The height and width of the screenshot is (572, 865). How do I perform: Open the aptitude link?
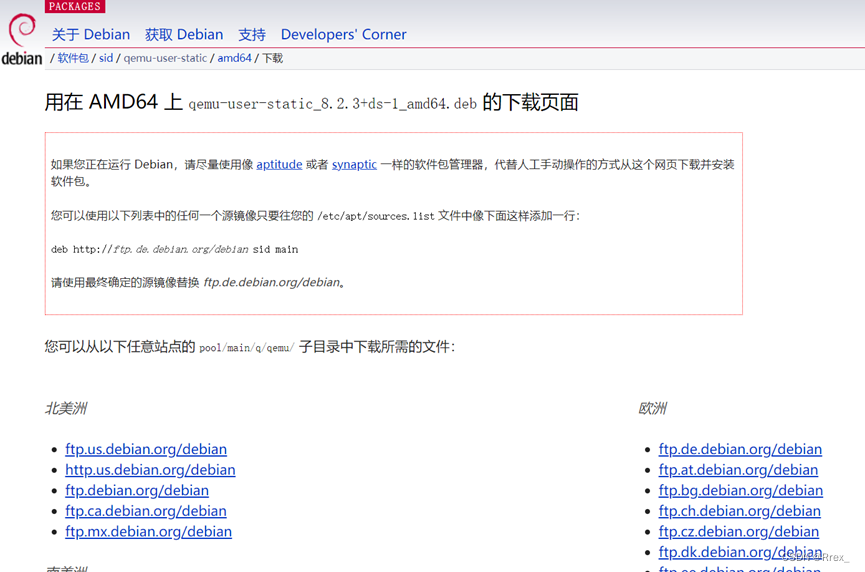[279, 164]
